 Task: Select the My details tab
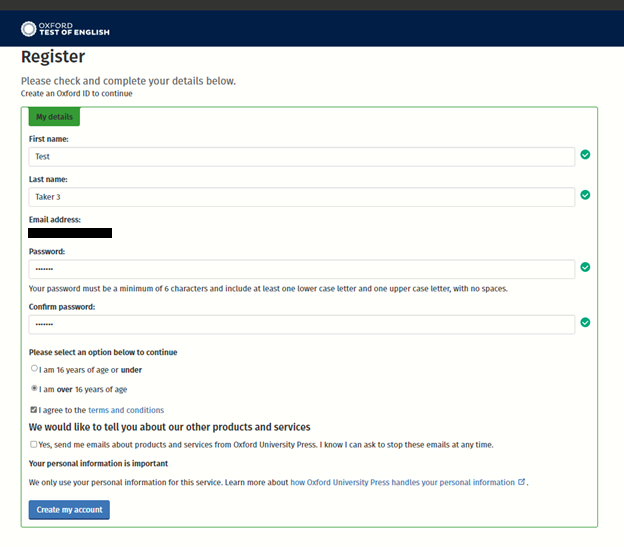(x=54, y=117)
